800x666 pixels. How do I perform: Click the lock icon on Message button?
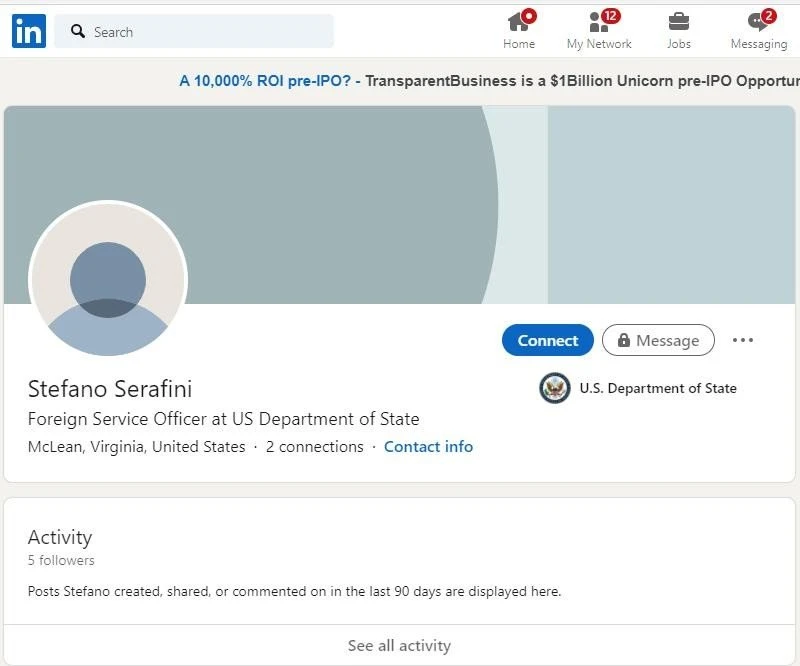point(624,341)
